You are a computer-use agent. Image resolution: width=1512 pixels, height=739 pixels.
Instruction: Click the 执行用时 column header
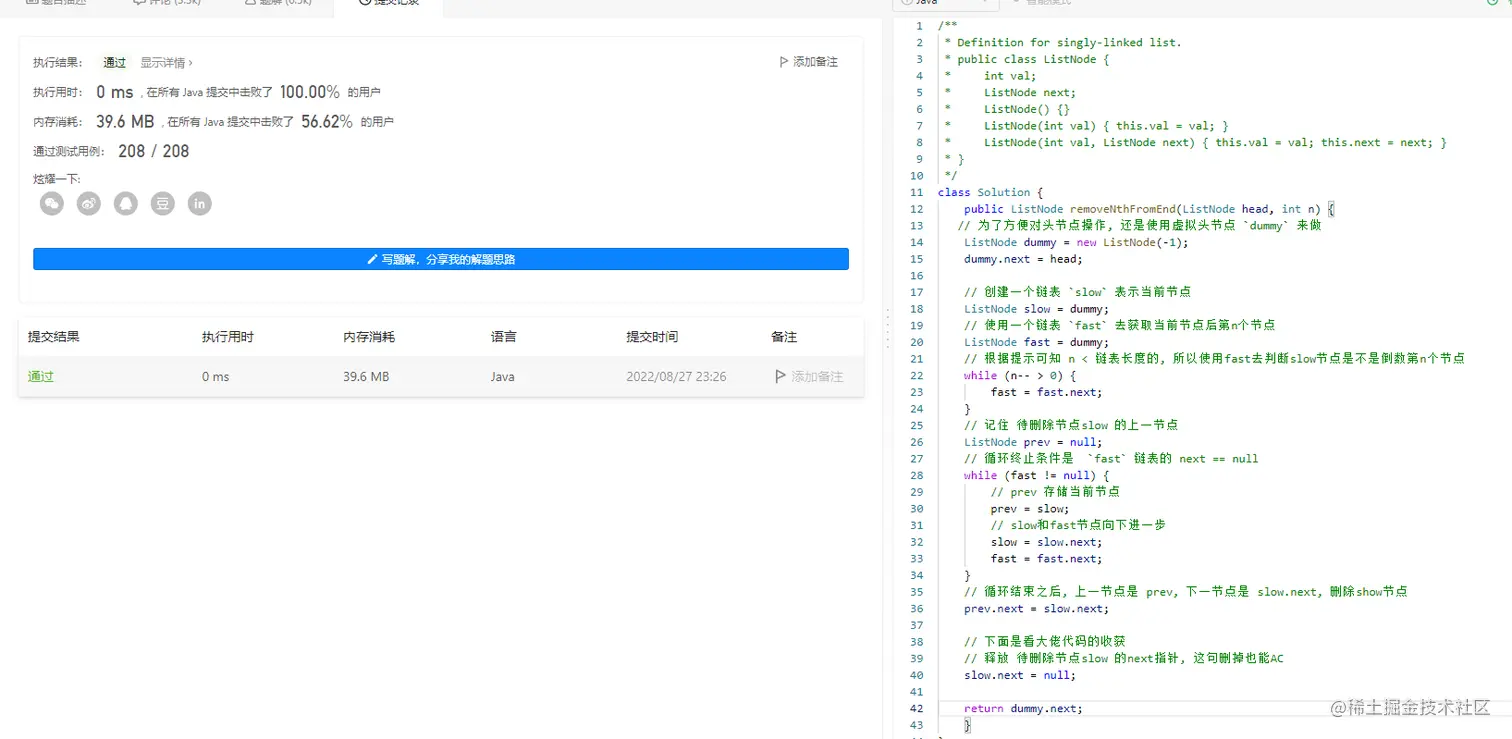click(228, 337)
